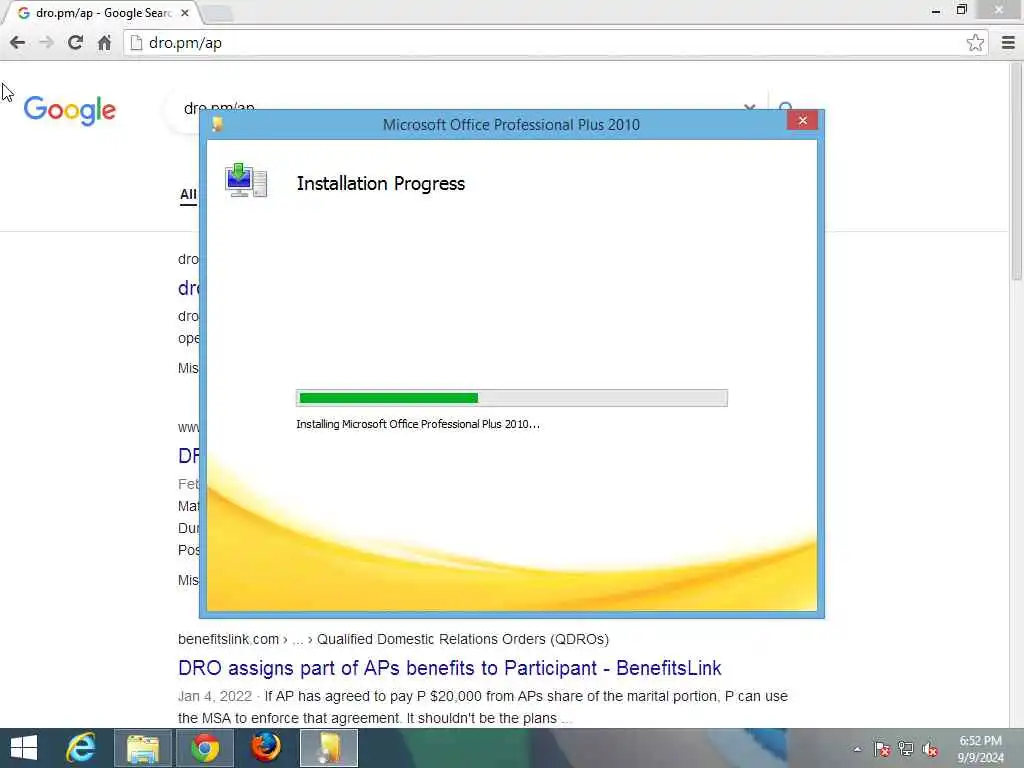Open a new Chrome tab
The width and height of the screenshot is (1024, 768).
[216, 14]
